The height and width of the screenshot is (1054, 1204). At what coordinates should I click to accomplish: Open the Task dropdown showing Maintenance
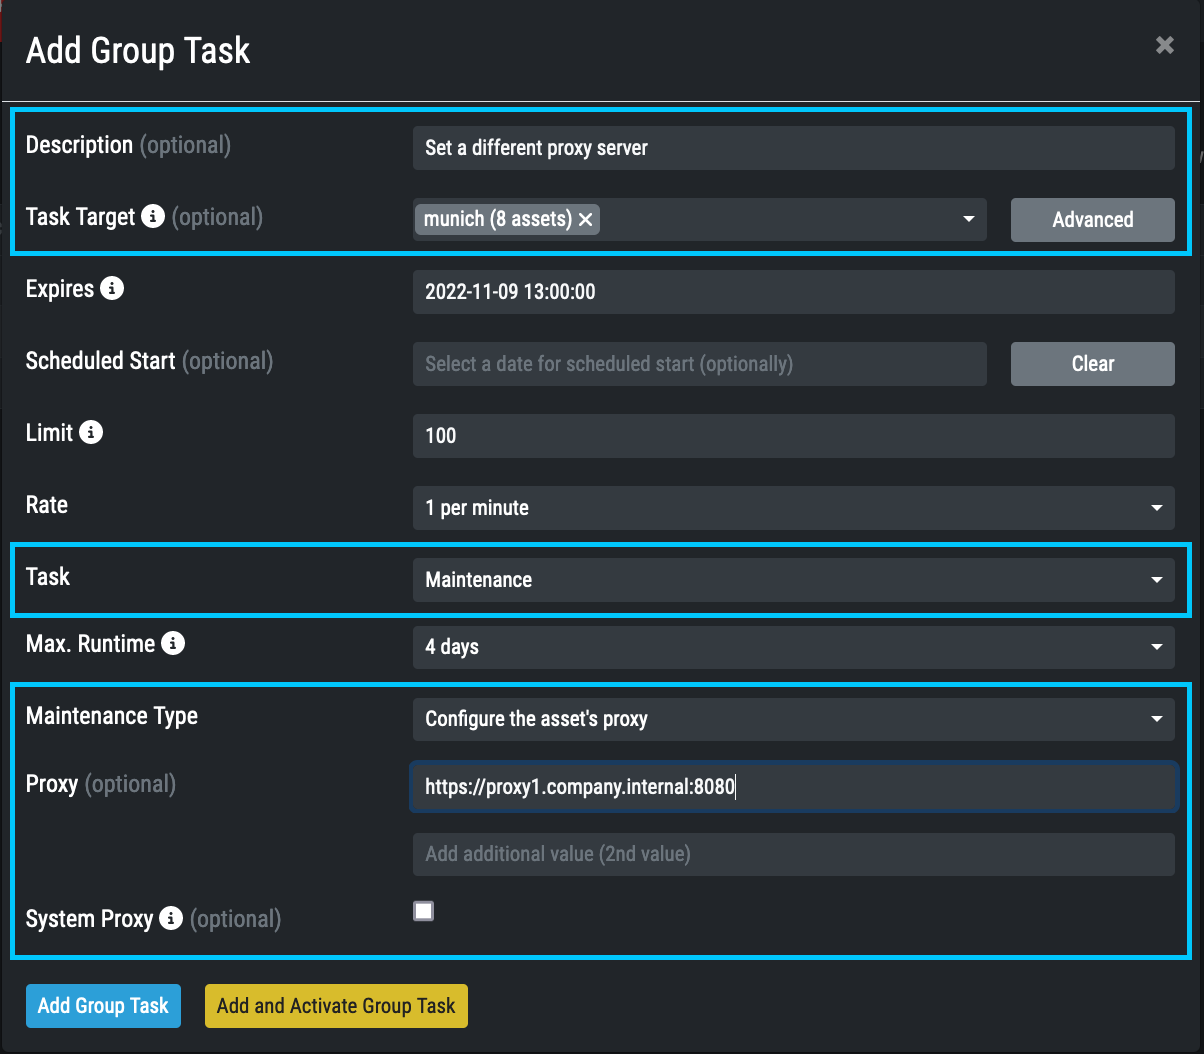click(793, 580)
